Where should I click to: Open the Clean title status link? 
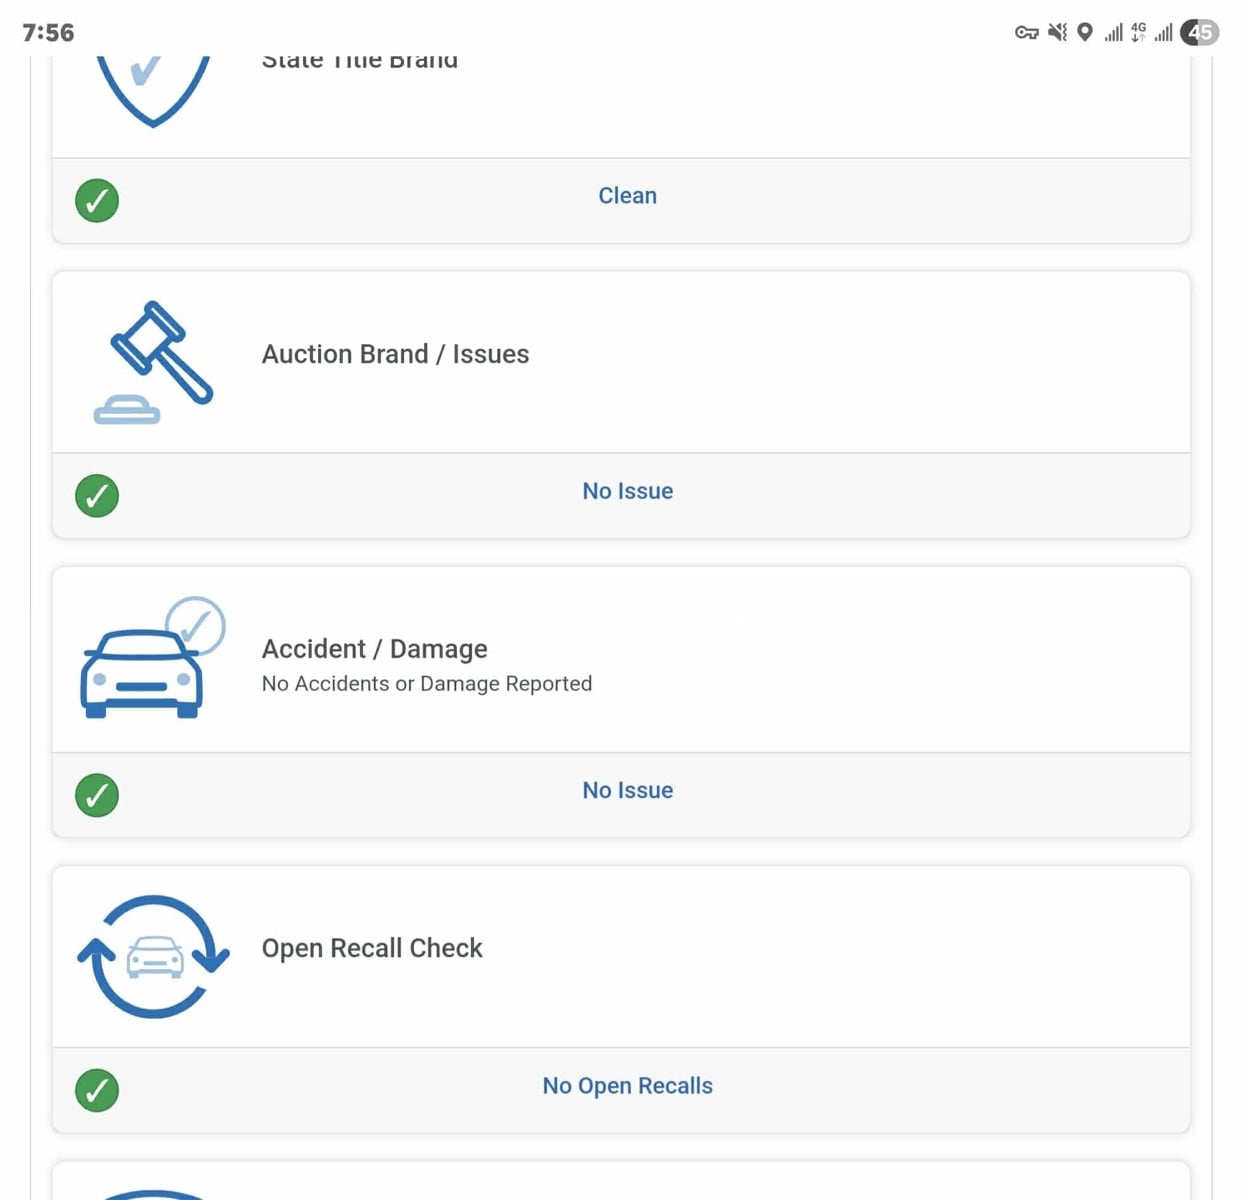(x=627, y=196)
